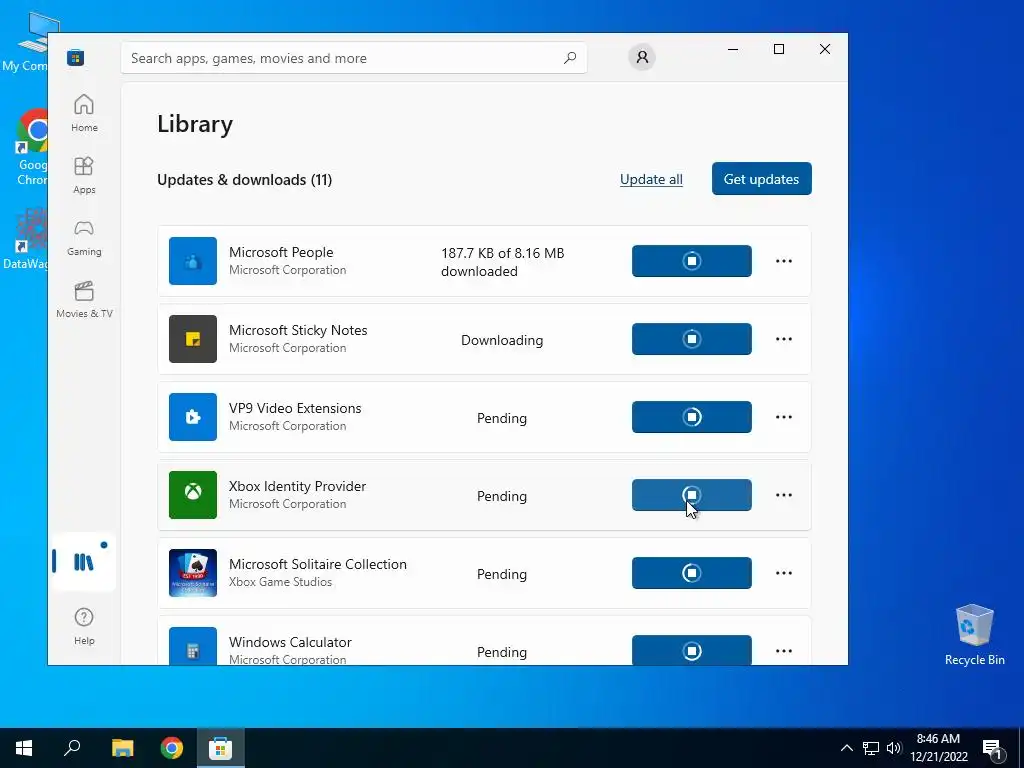The width and height of the screenshot is (1024, 768).
Task: Click the Update all link
Action: [651, 179]
